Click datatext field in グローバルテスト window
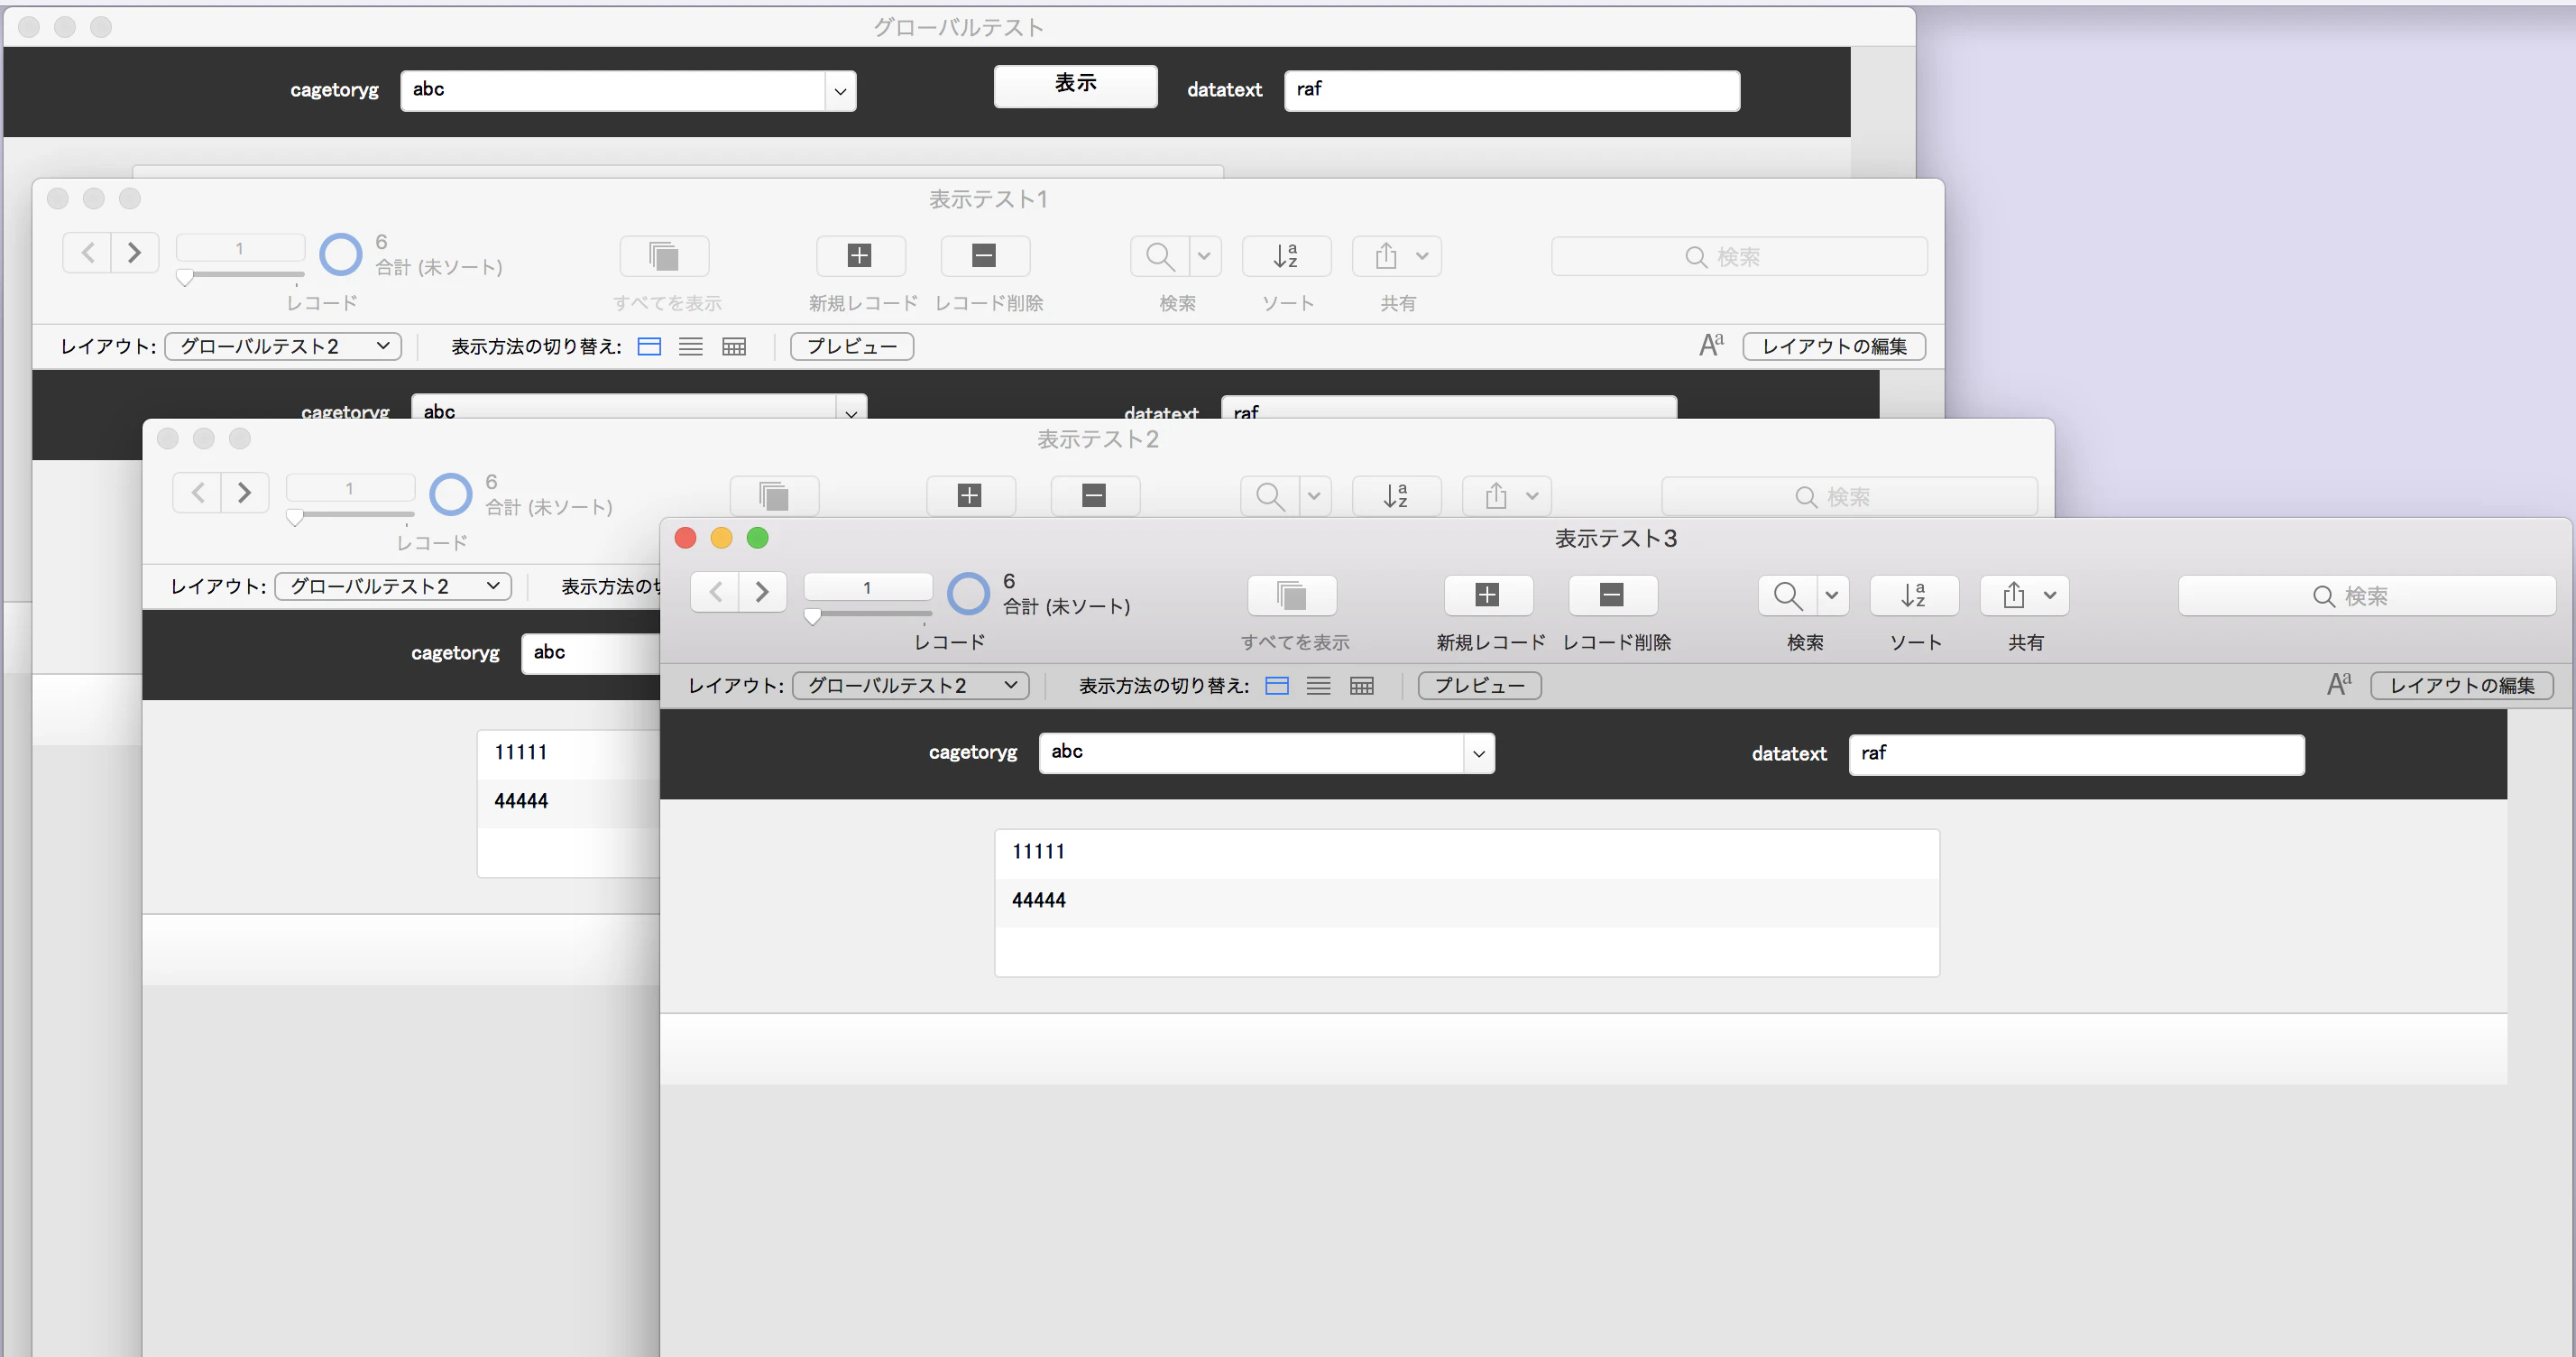The width and height of the screenshot is (2576, 1357). (x=1511, y=90)
